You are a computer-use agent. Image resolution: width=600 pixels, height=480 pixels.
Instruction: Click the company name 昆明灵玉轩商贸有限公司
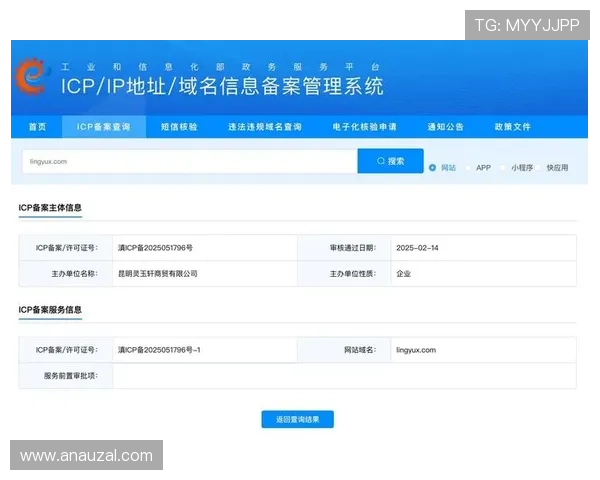[157, 274]
